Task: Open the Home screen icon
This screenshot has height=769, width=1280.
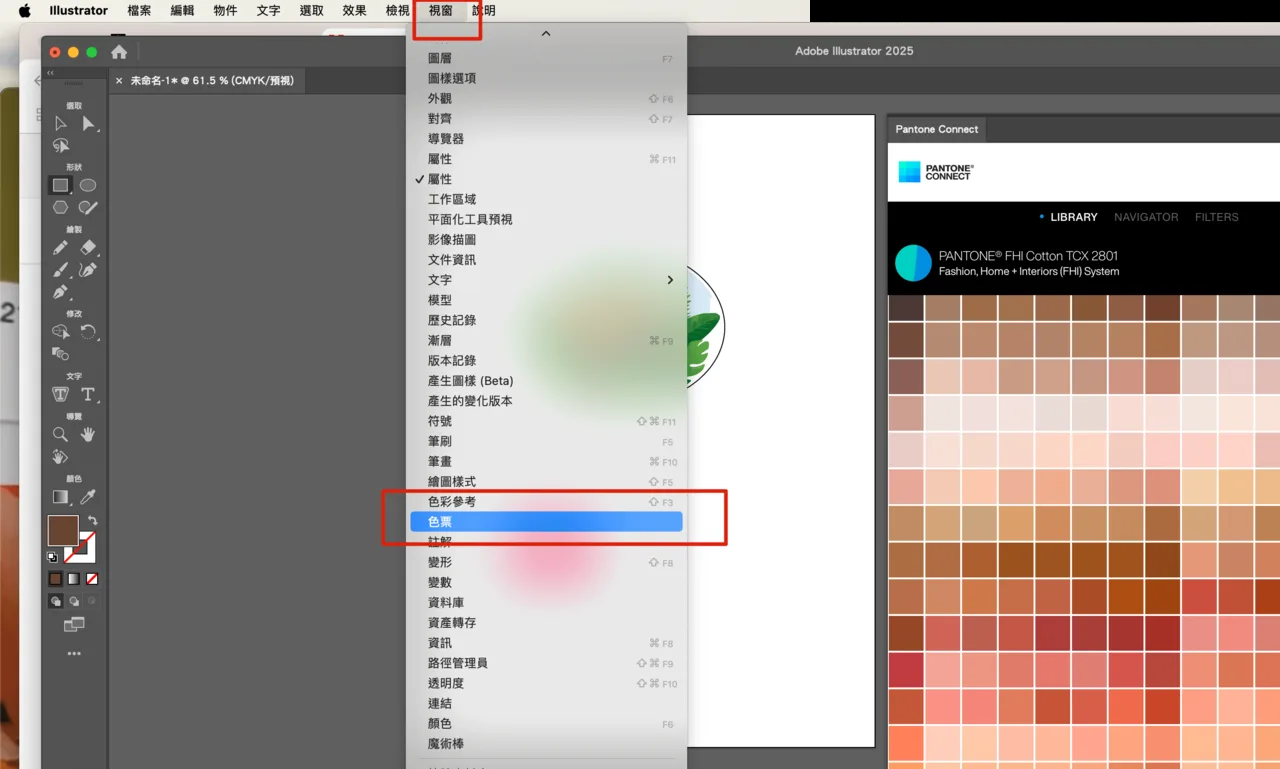Action: [119, 52]
